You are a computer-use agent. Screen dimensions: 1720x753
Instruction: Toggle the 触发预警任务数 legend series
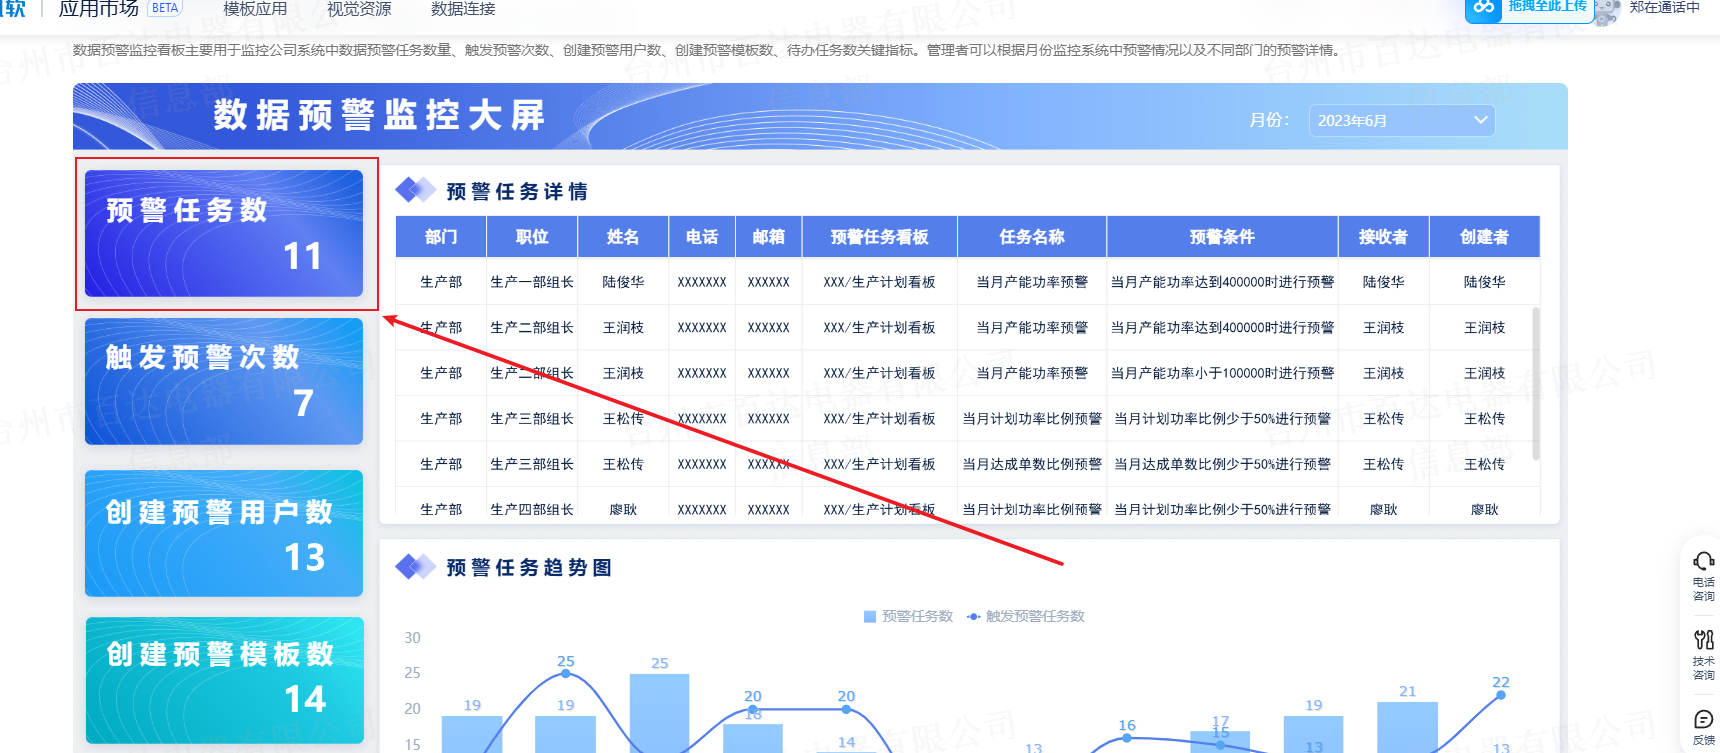[1026, 616]
